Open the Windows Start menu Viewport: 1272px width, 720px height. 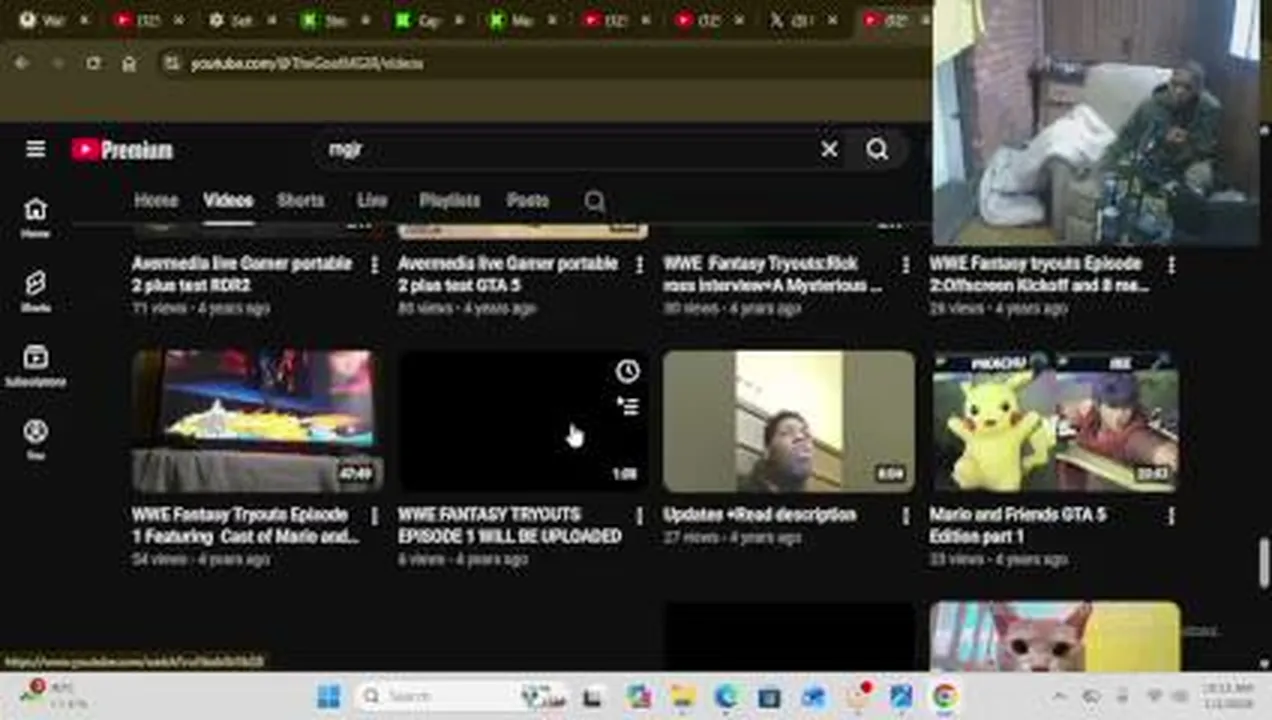(328, 696)
